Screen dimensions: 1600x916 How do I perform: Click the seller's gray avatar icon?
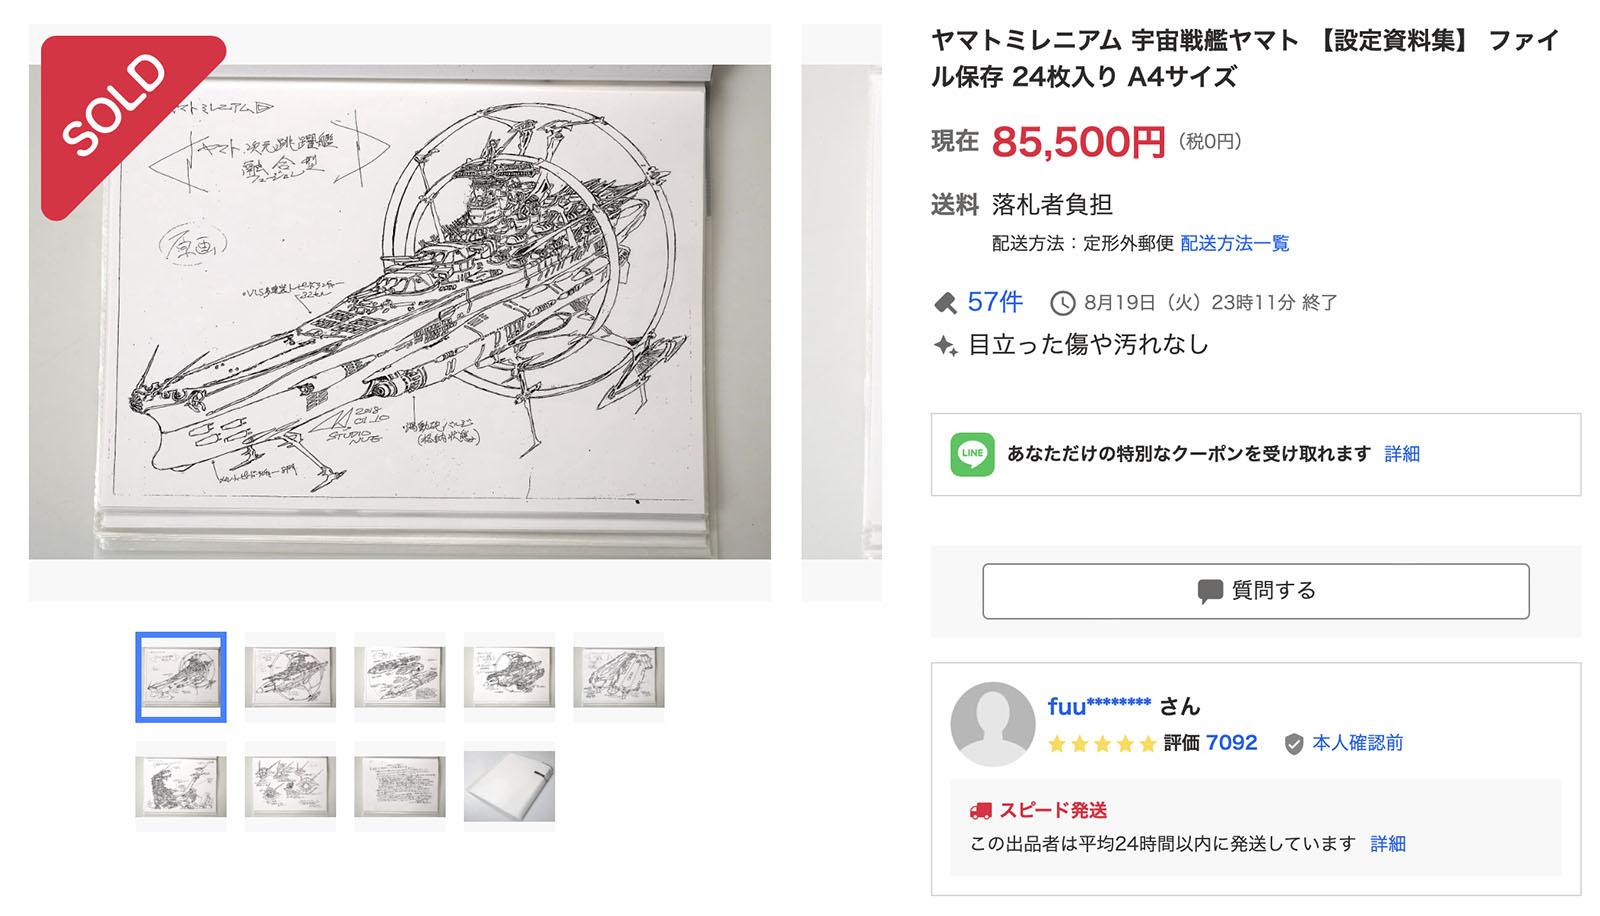pos(992,724)
